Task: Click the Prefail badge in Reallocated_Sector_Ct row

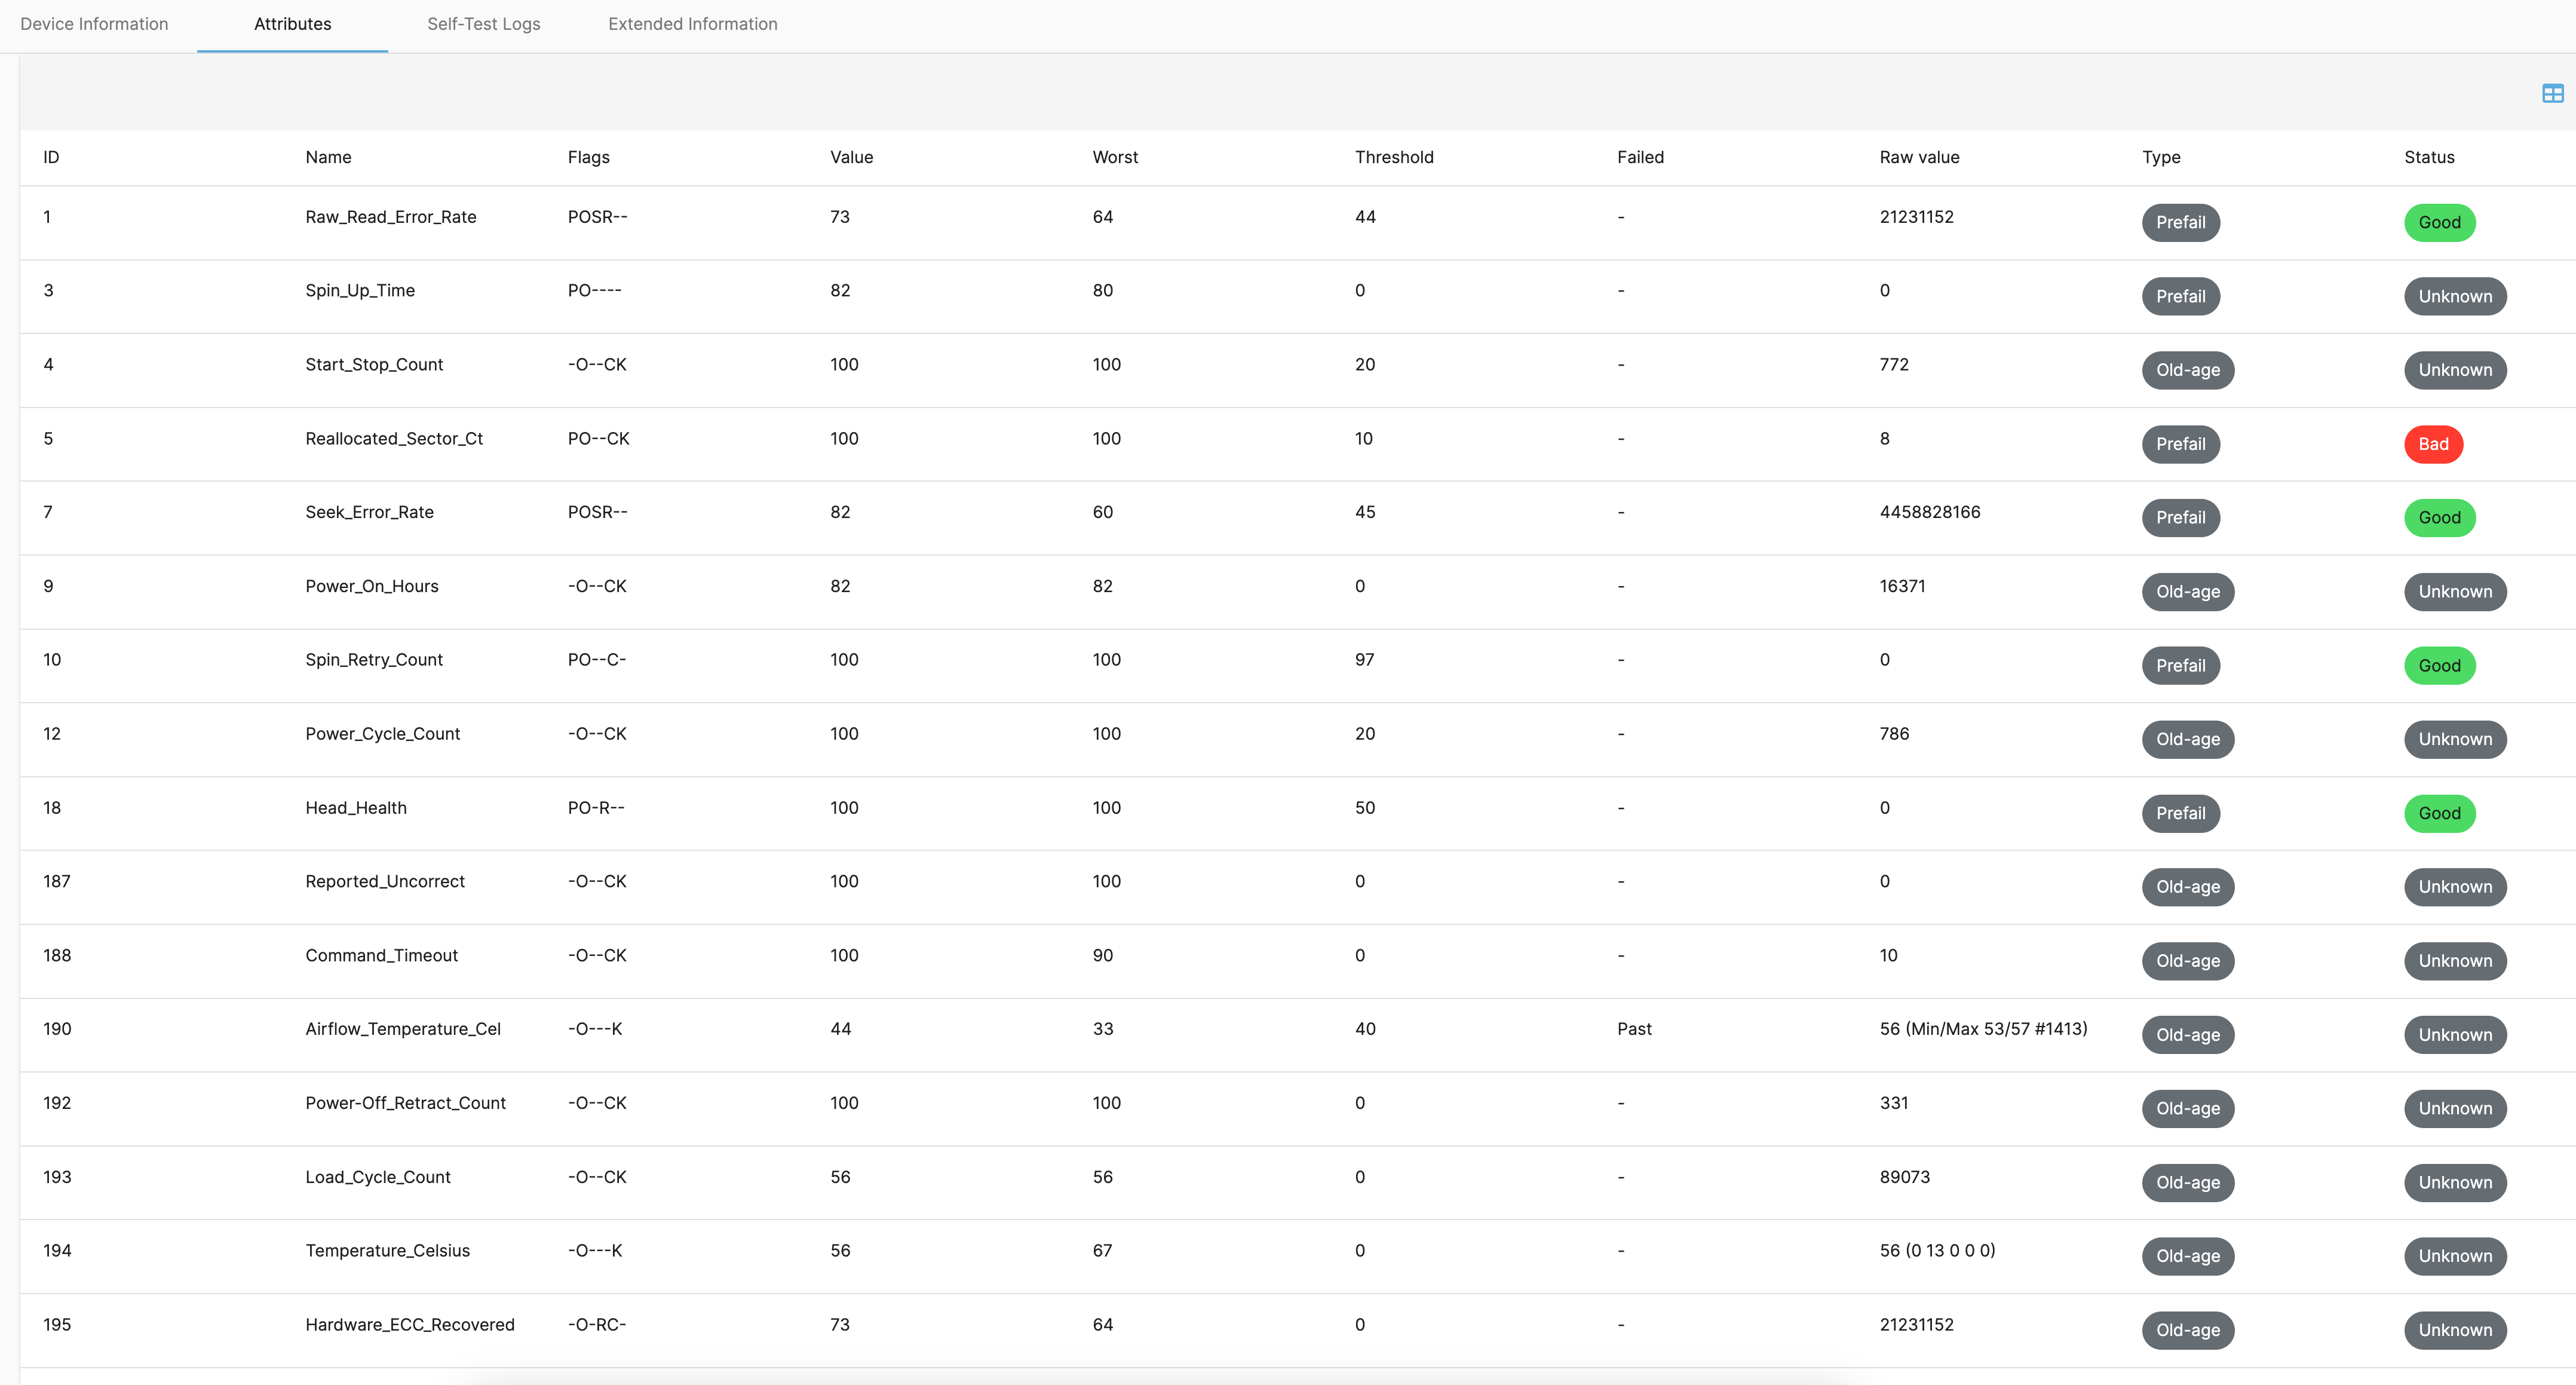Action: click(2180, 444)
